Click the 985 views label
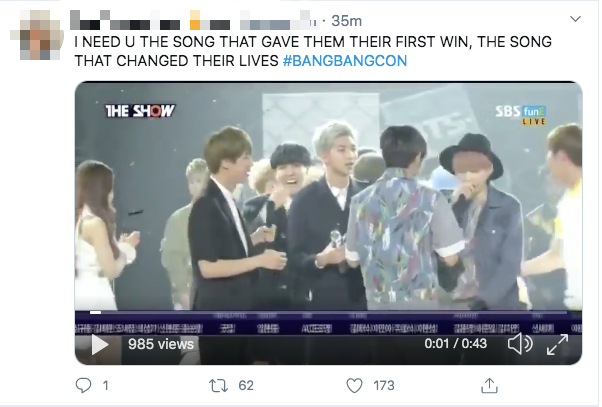Image resolution: width=602 pixels, height=407 pixels. tap(160, 344)
